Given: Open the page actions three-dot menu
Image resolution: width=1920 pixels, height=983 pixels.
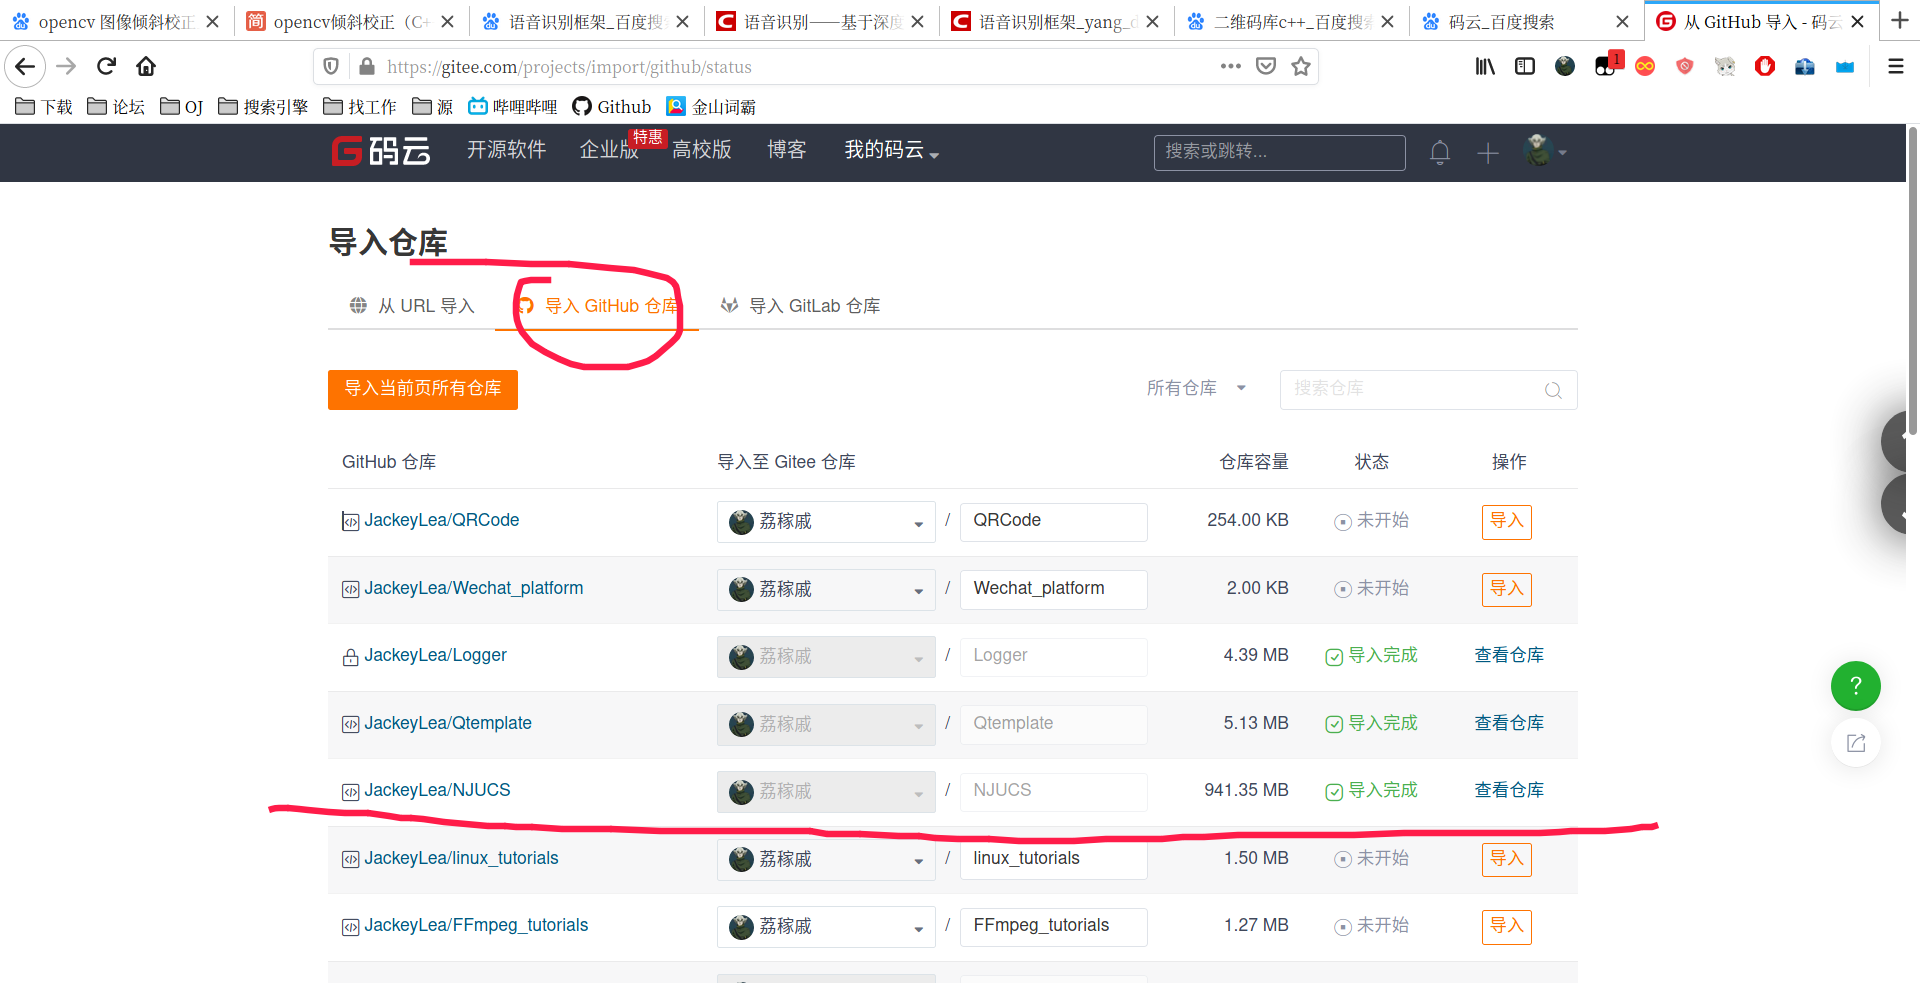Looking at the screenshot, I should pos(1230,66).
